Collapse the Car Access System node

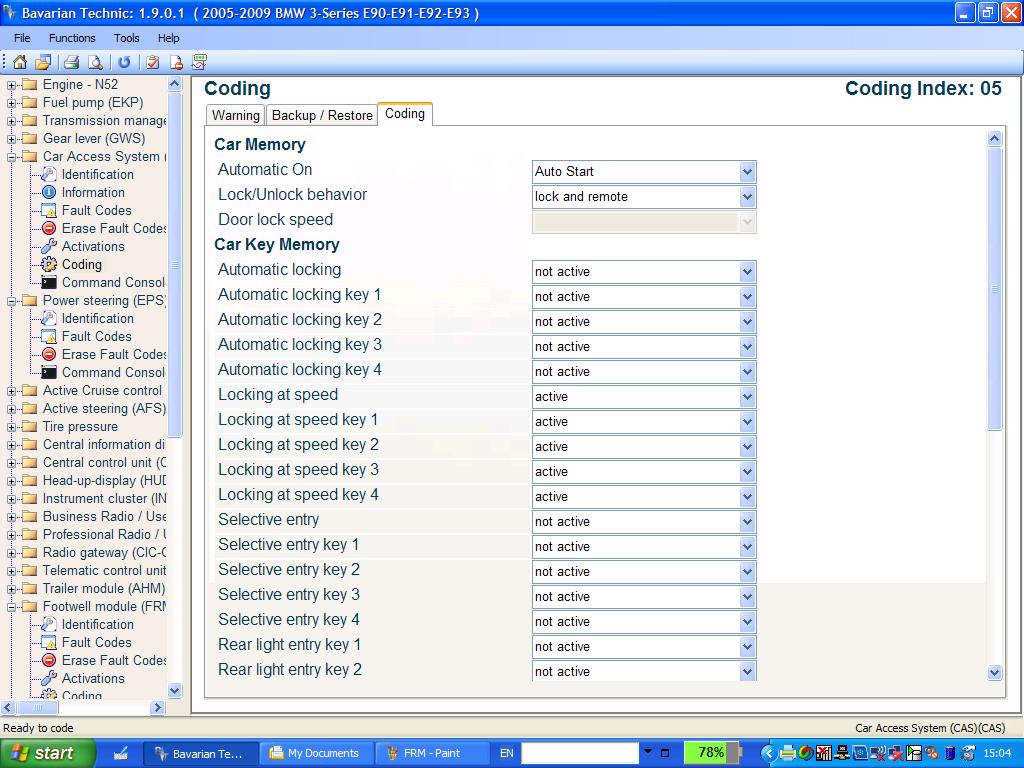11,157
